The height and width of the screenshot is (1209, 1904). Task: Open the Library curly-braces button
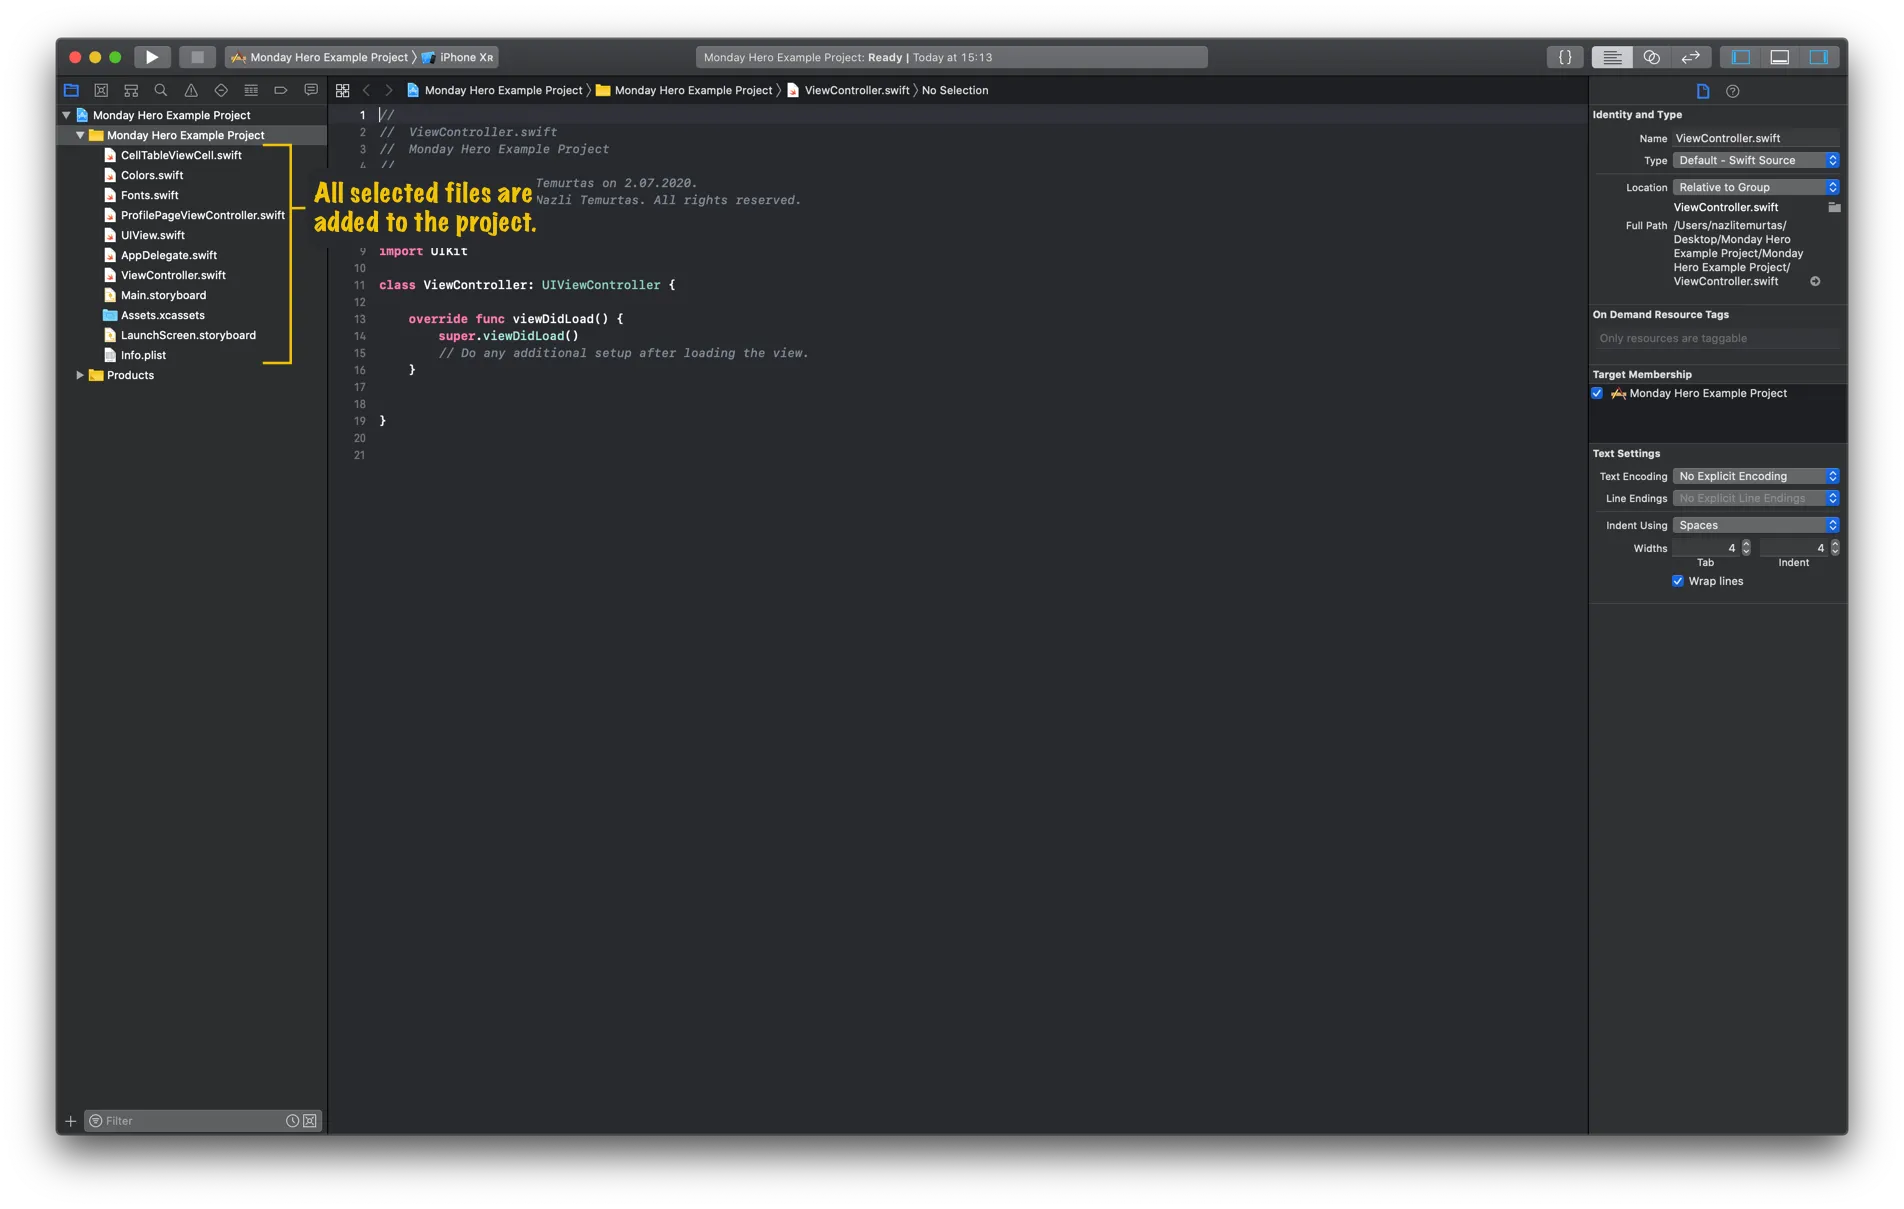point(1565,57)
